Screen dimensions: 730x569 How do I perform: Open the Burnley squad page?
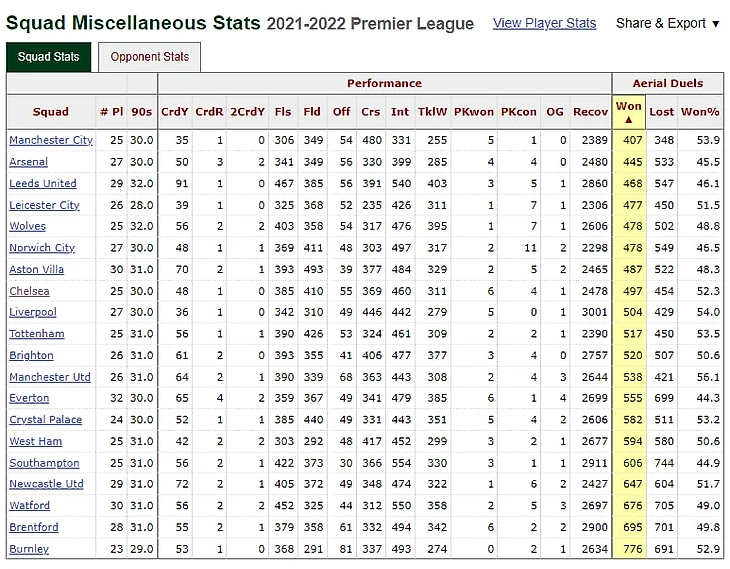(29, 549)
